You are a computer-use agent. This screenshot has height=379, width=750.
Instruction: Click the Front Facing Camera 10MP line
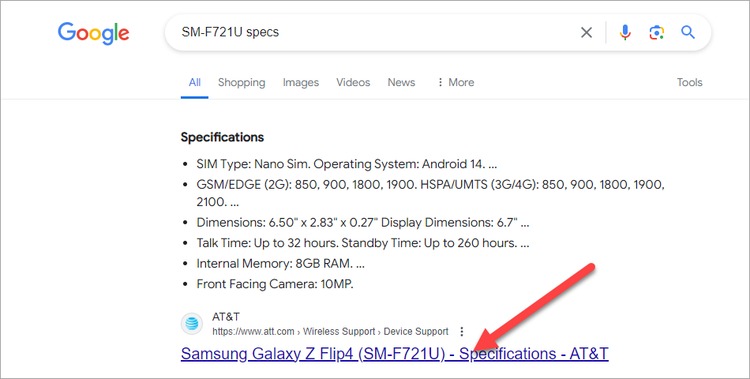(x=275, y=284)
